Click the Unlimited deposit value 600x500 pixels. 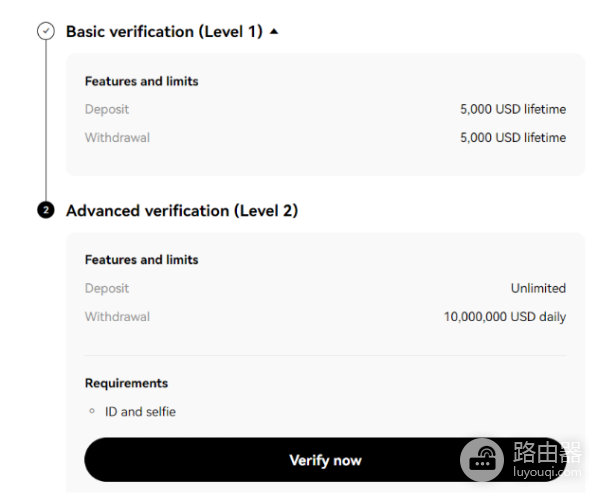(x=538, y=288)
